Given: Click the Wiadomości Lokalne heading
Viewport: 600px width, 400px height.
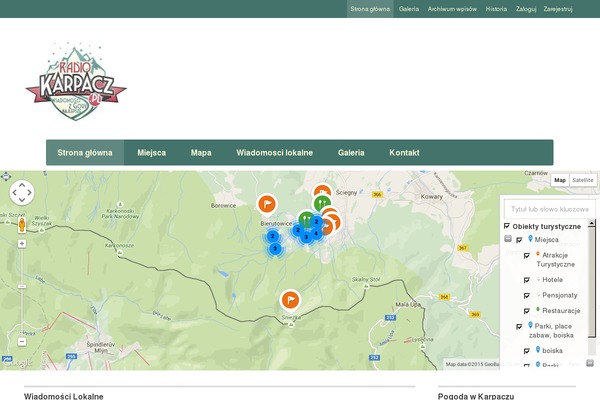Looking at the screenshot, I should (x=64, y=396).
